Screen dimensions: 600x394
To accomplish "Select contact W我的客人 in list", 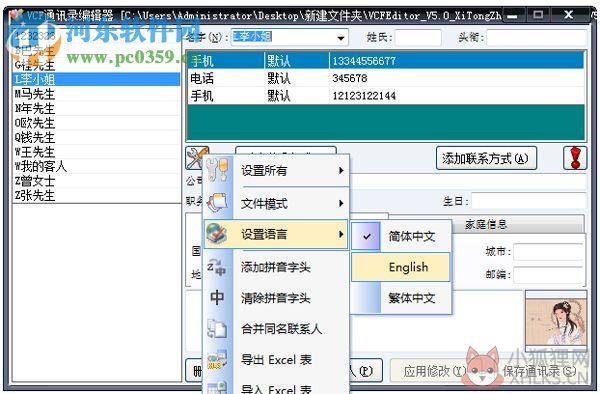I will [x=96, y=166].
